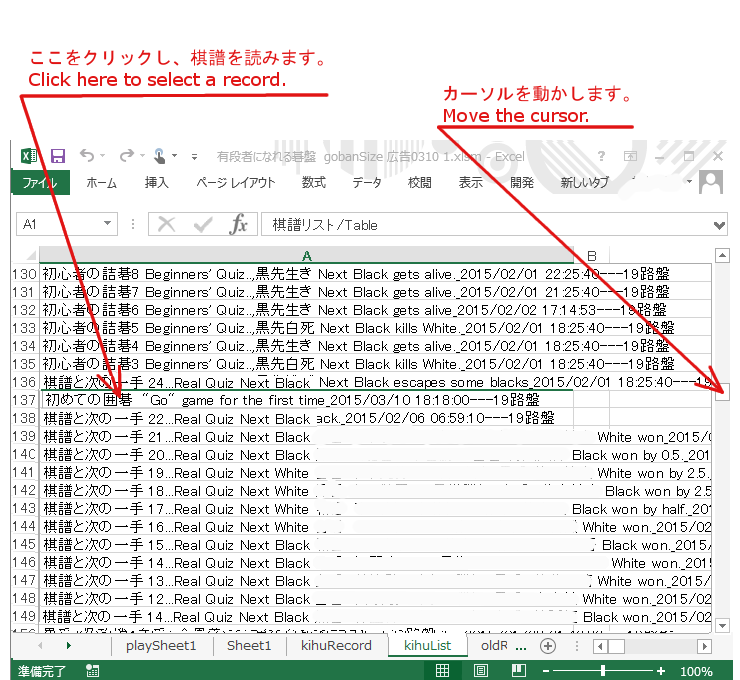Click the zoom slider handle
Viewport: 740px width, 680px height.
click(x=603, y=672)
